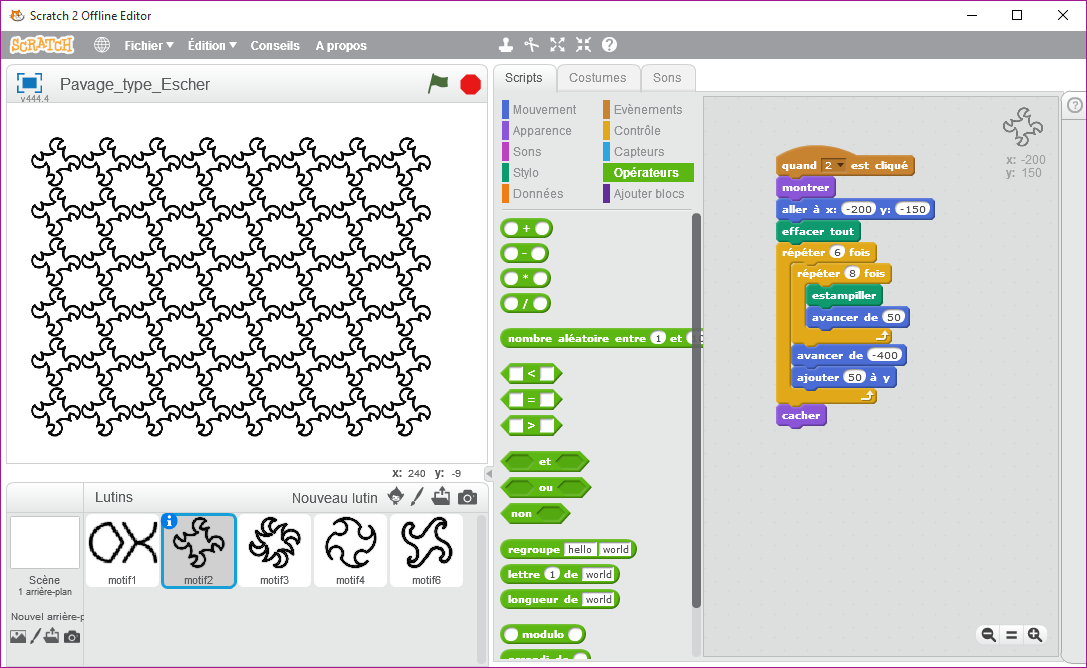Choose new sprite from library
The image size is (1087, 668).
pos(396,497)
